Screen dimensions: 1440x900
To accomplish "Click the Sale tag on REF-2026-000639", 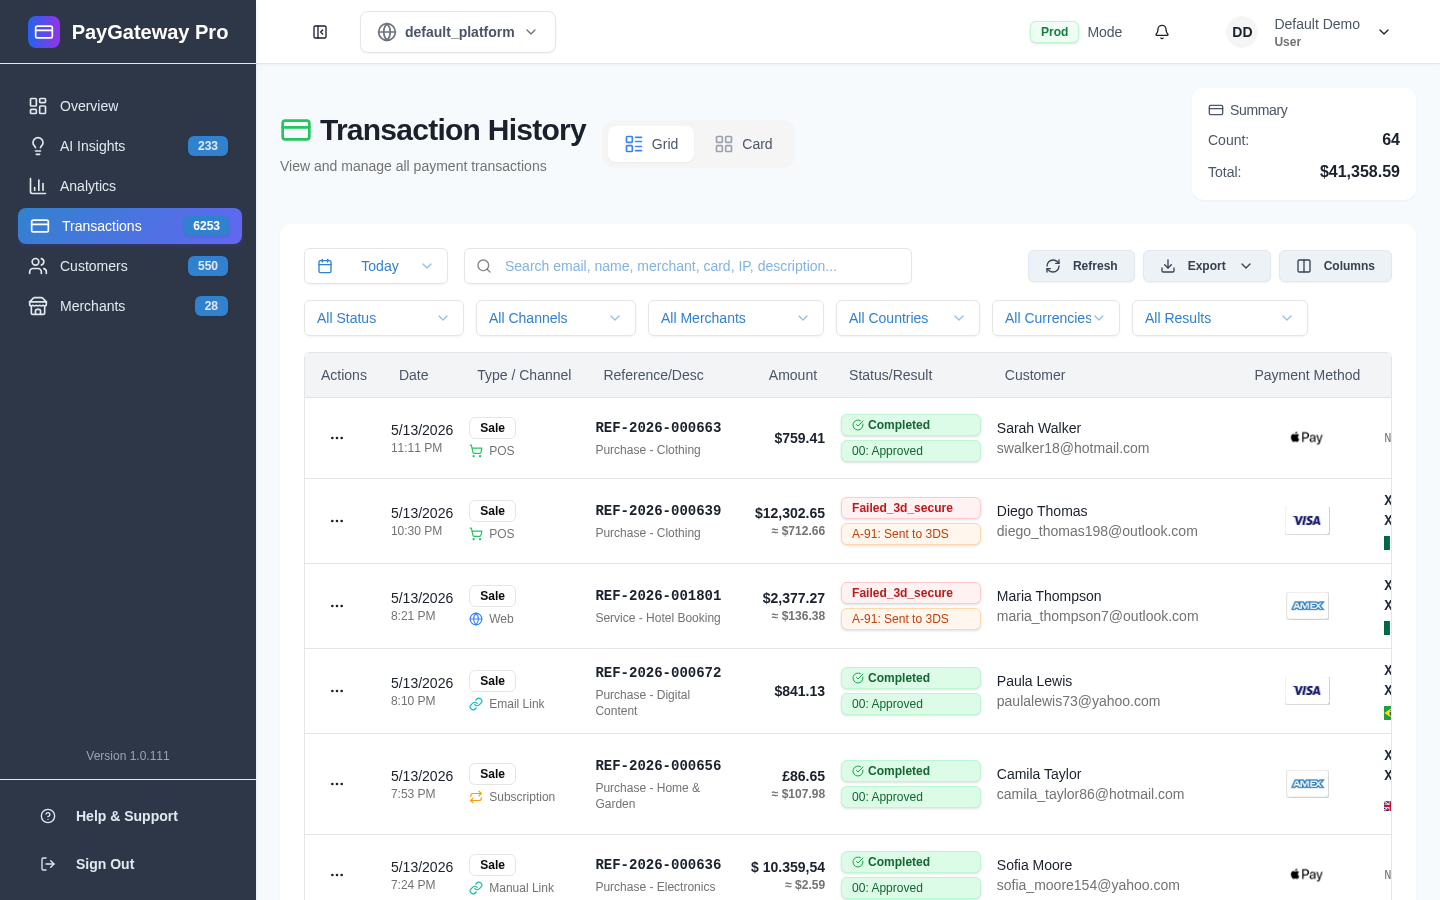I will pos(492,511).
